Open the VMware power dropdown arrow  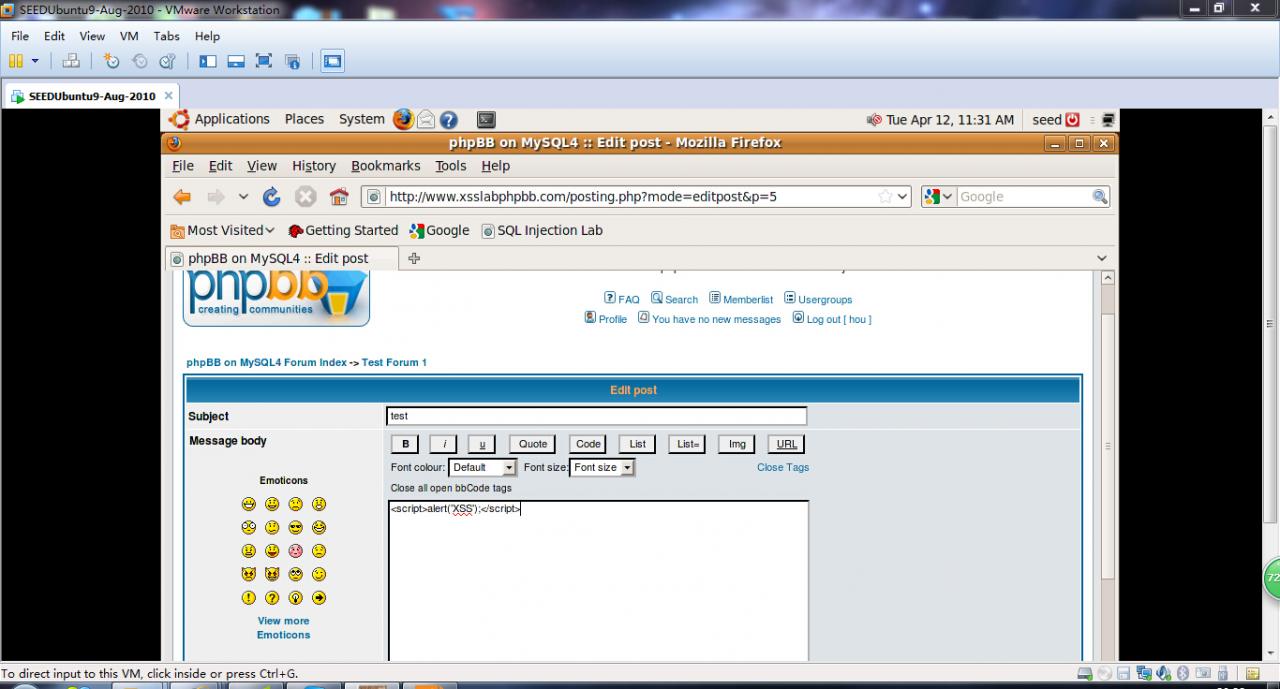tap(35, 61)
